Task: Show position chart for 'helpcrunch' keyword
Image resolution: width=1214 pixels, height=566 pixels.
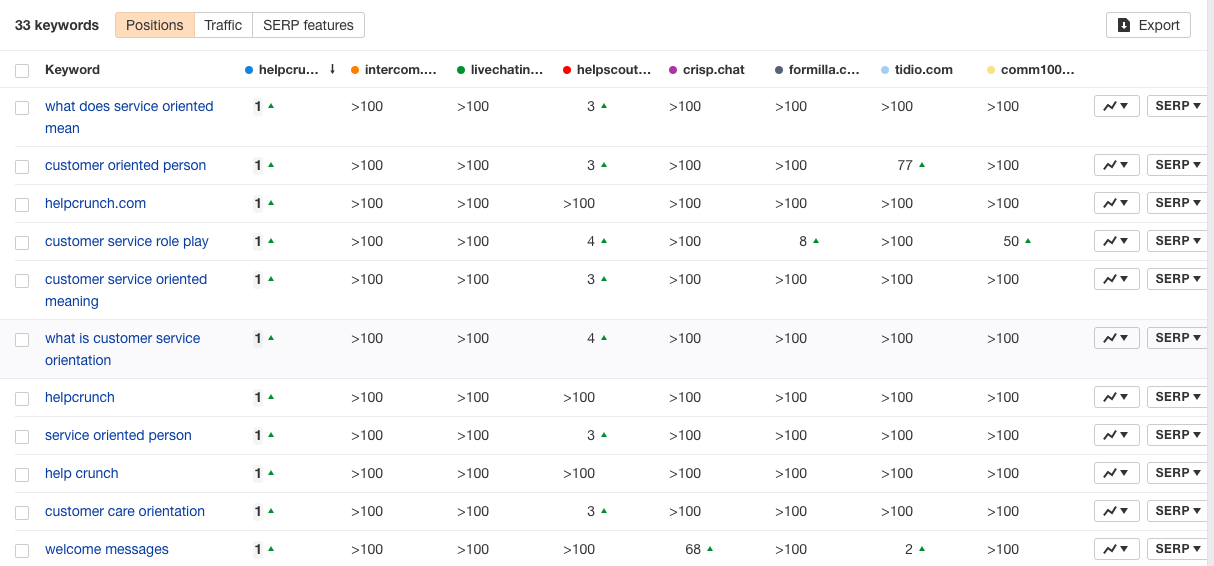Action: (1116, 397)
